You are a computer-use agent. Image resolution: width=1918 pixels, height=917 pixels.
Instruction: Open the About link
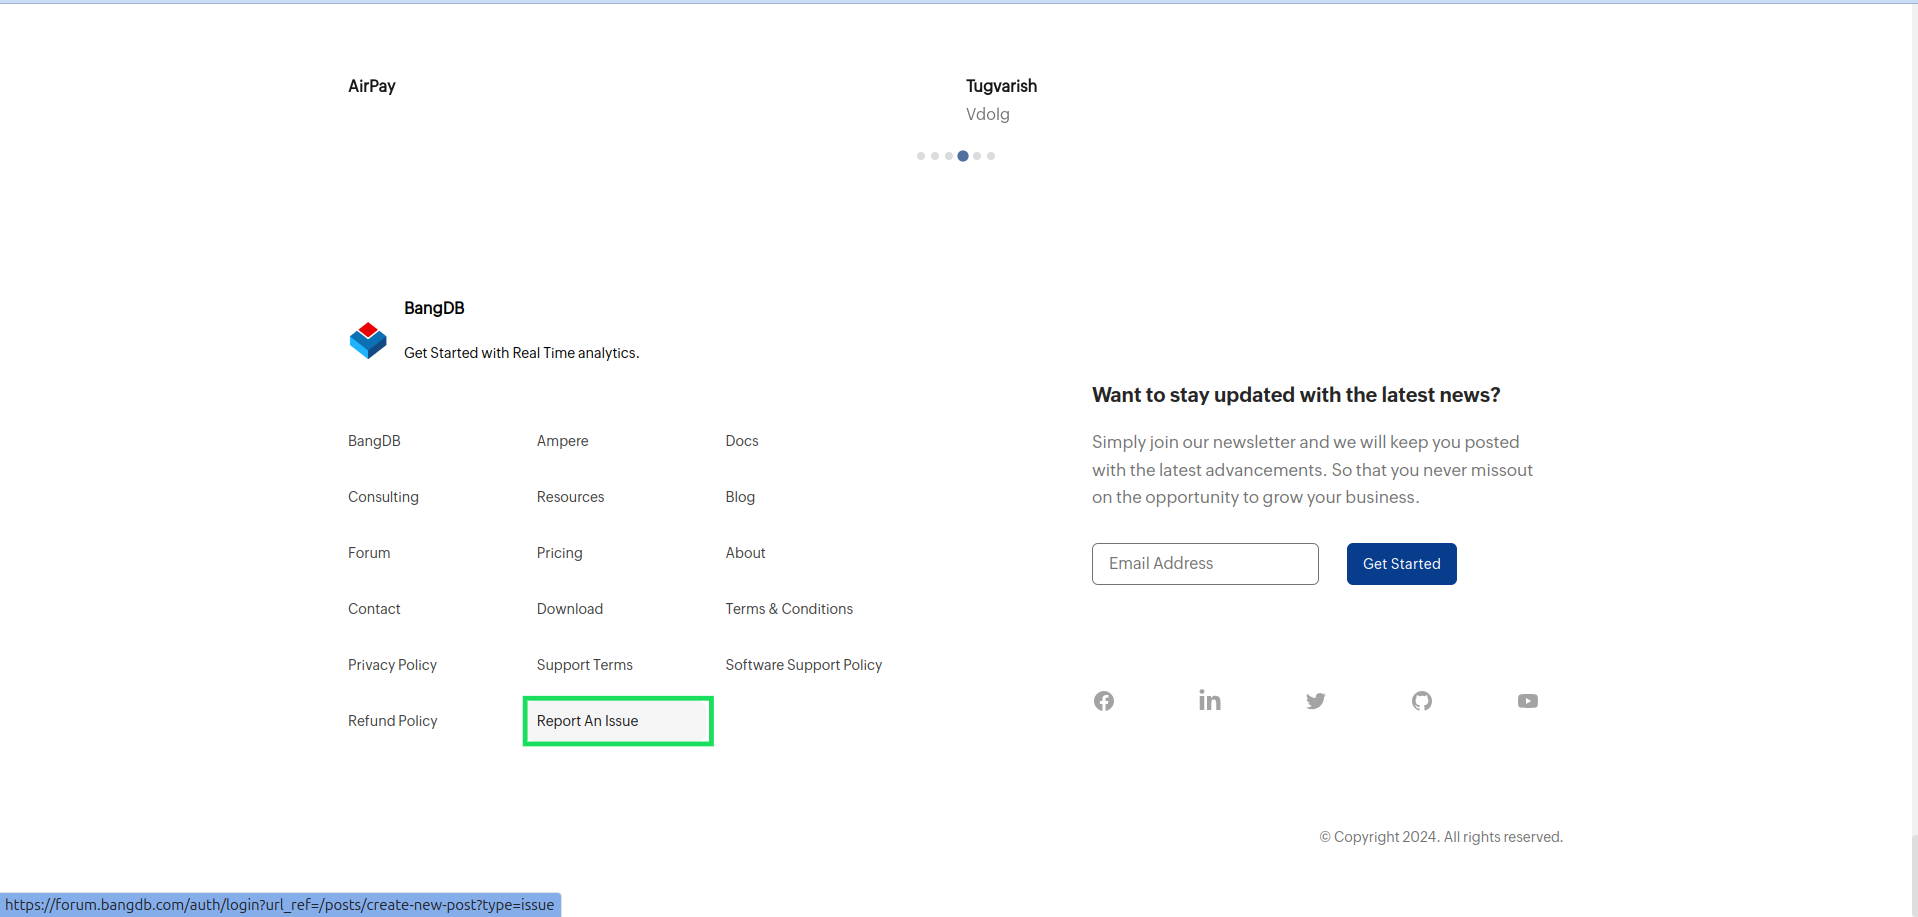tap(746, 553)
